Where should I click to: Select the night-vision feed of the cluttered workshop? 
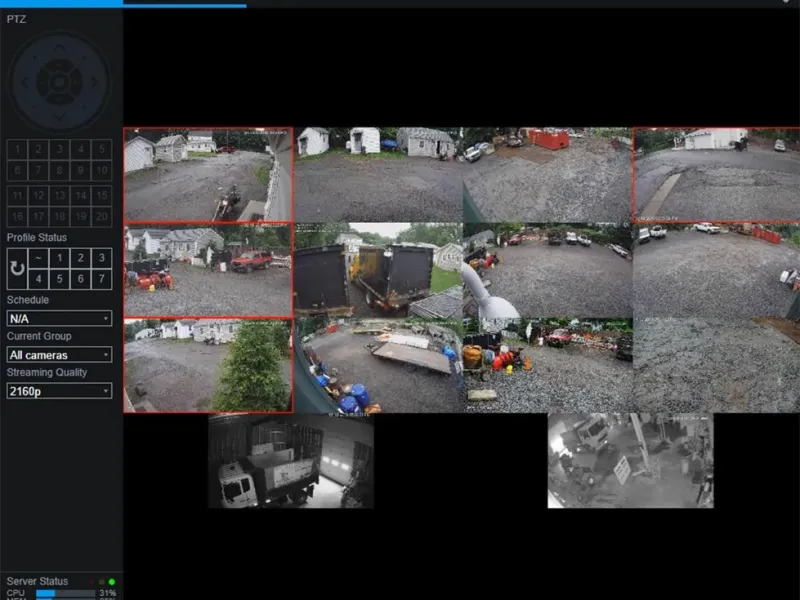631,461
